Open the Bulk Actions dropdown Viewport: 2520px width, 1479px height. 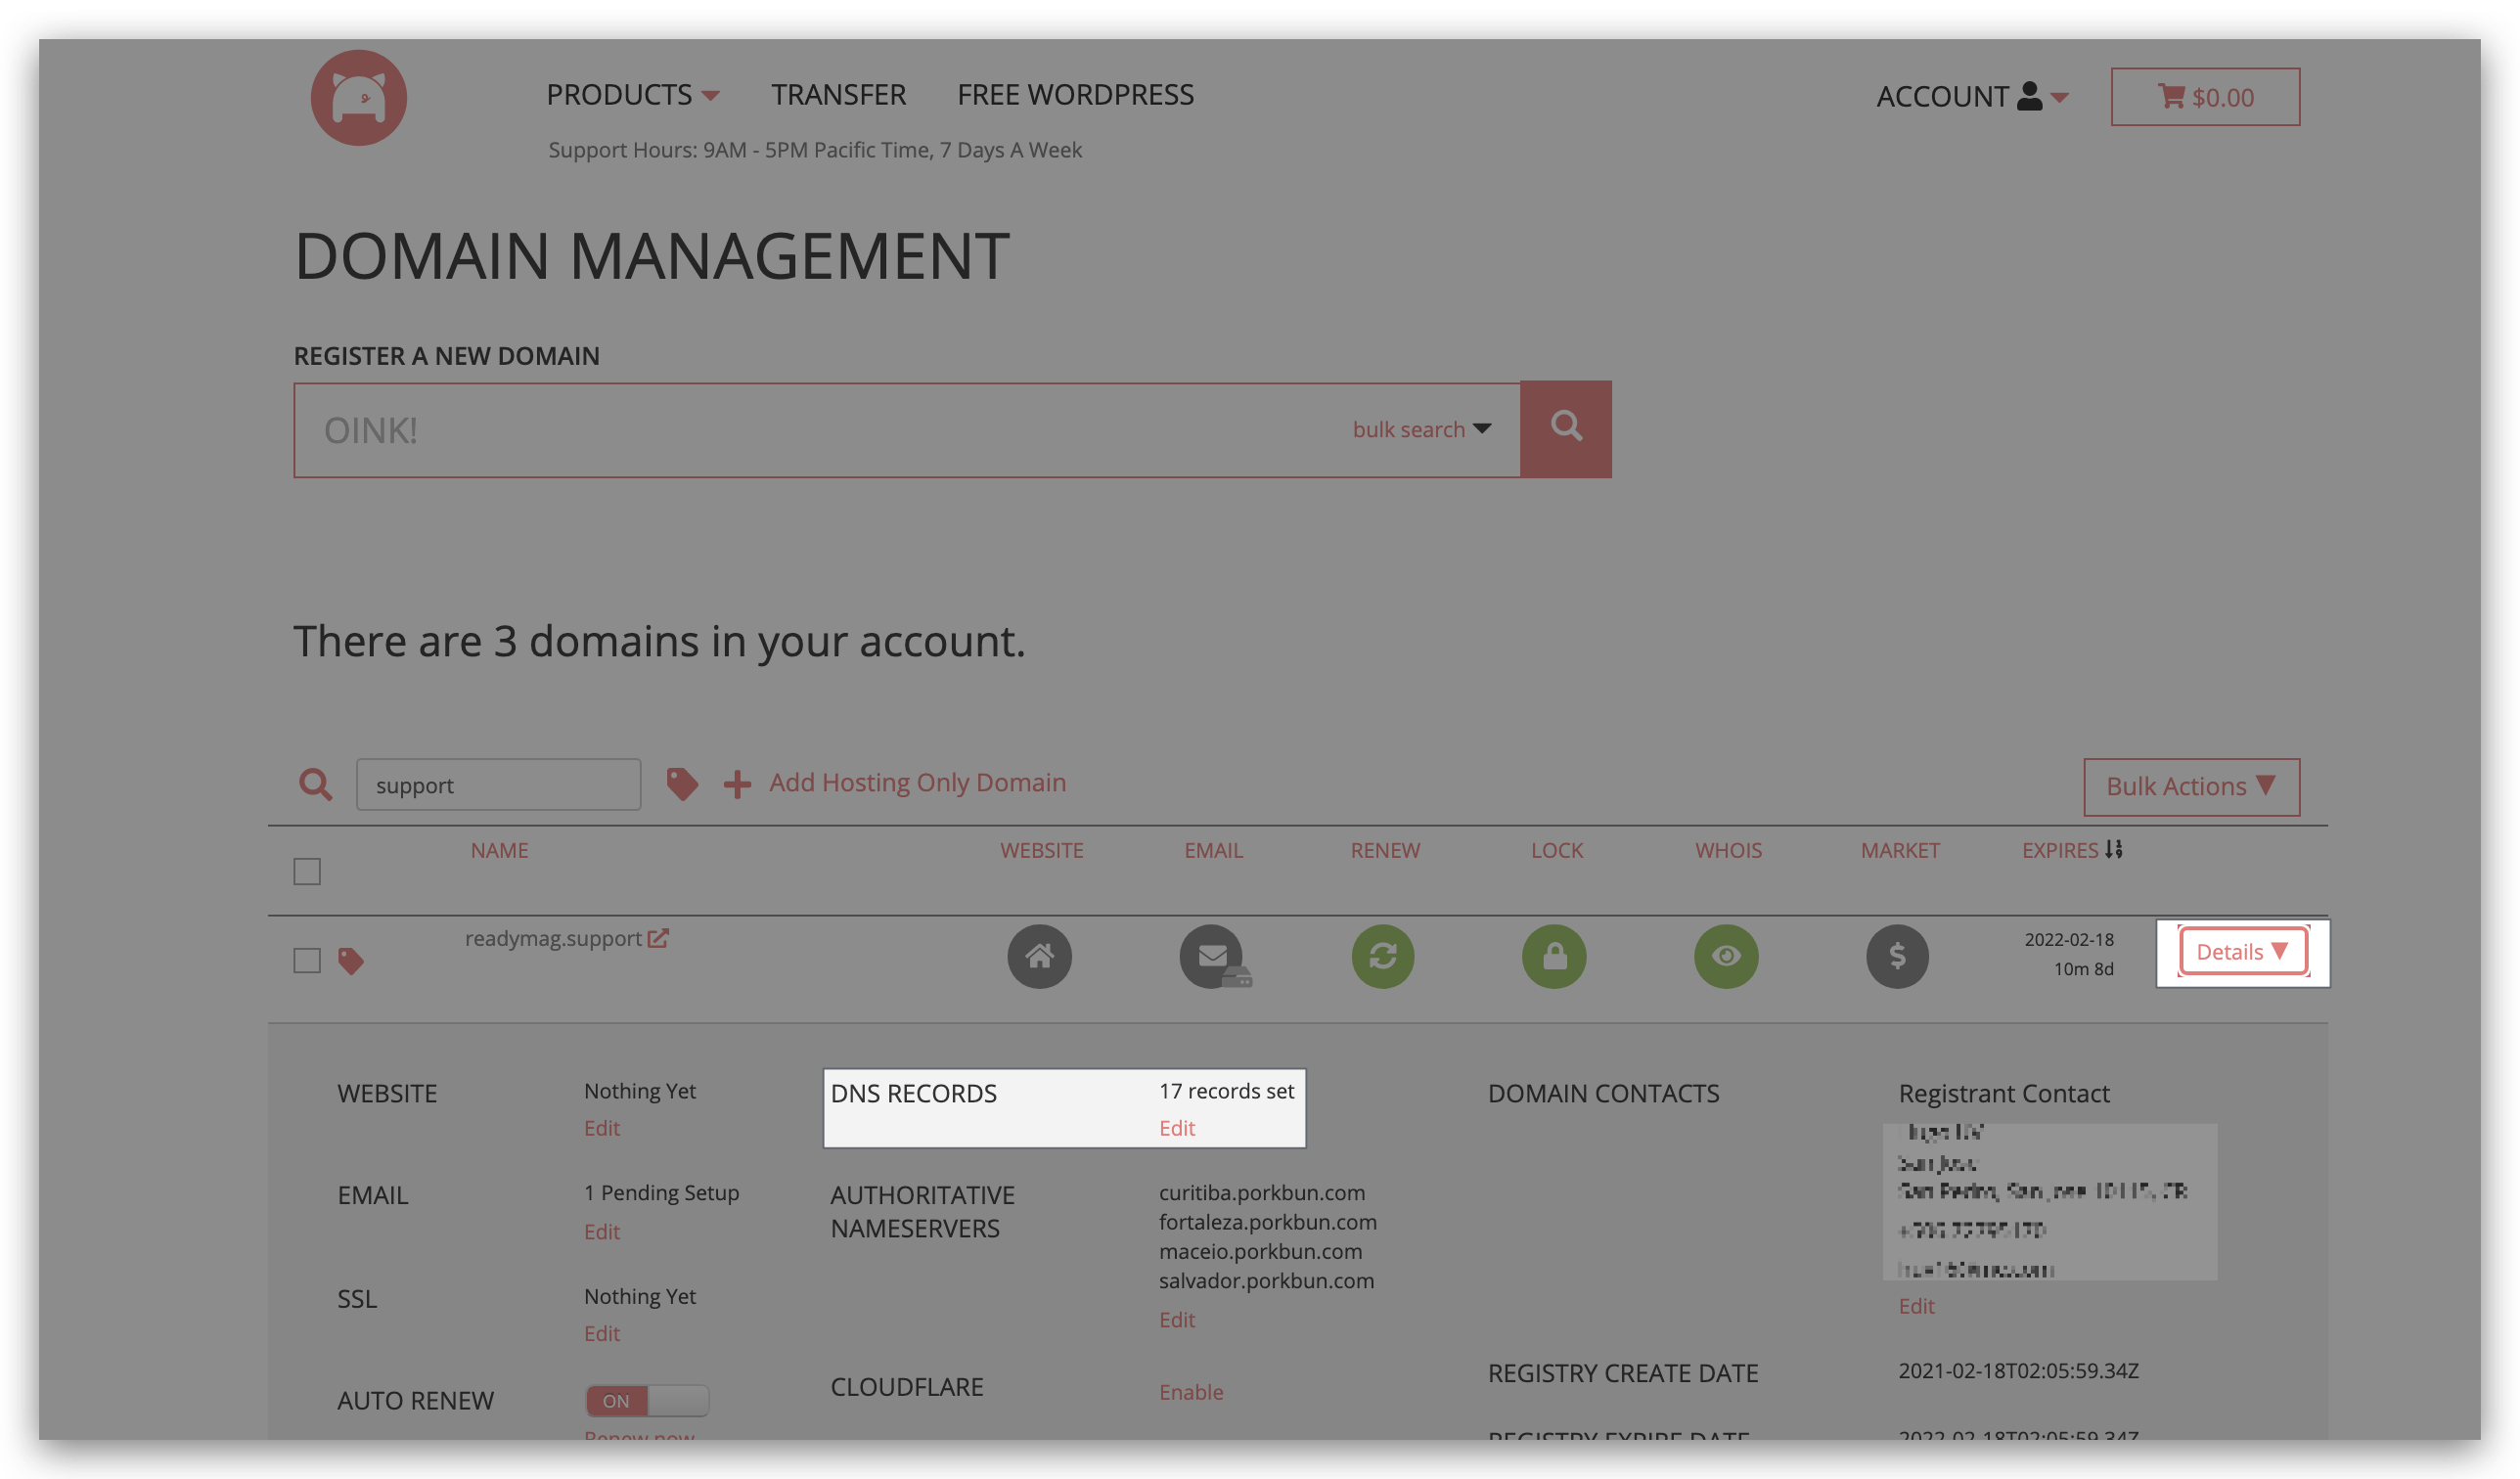point(2190,786)
